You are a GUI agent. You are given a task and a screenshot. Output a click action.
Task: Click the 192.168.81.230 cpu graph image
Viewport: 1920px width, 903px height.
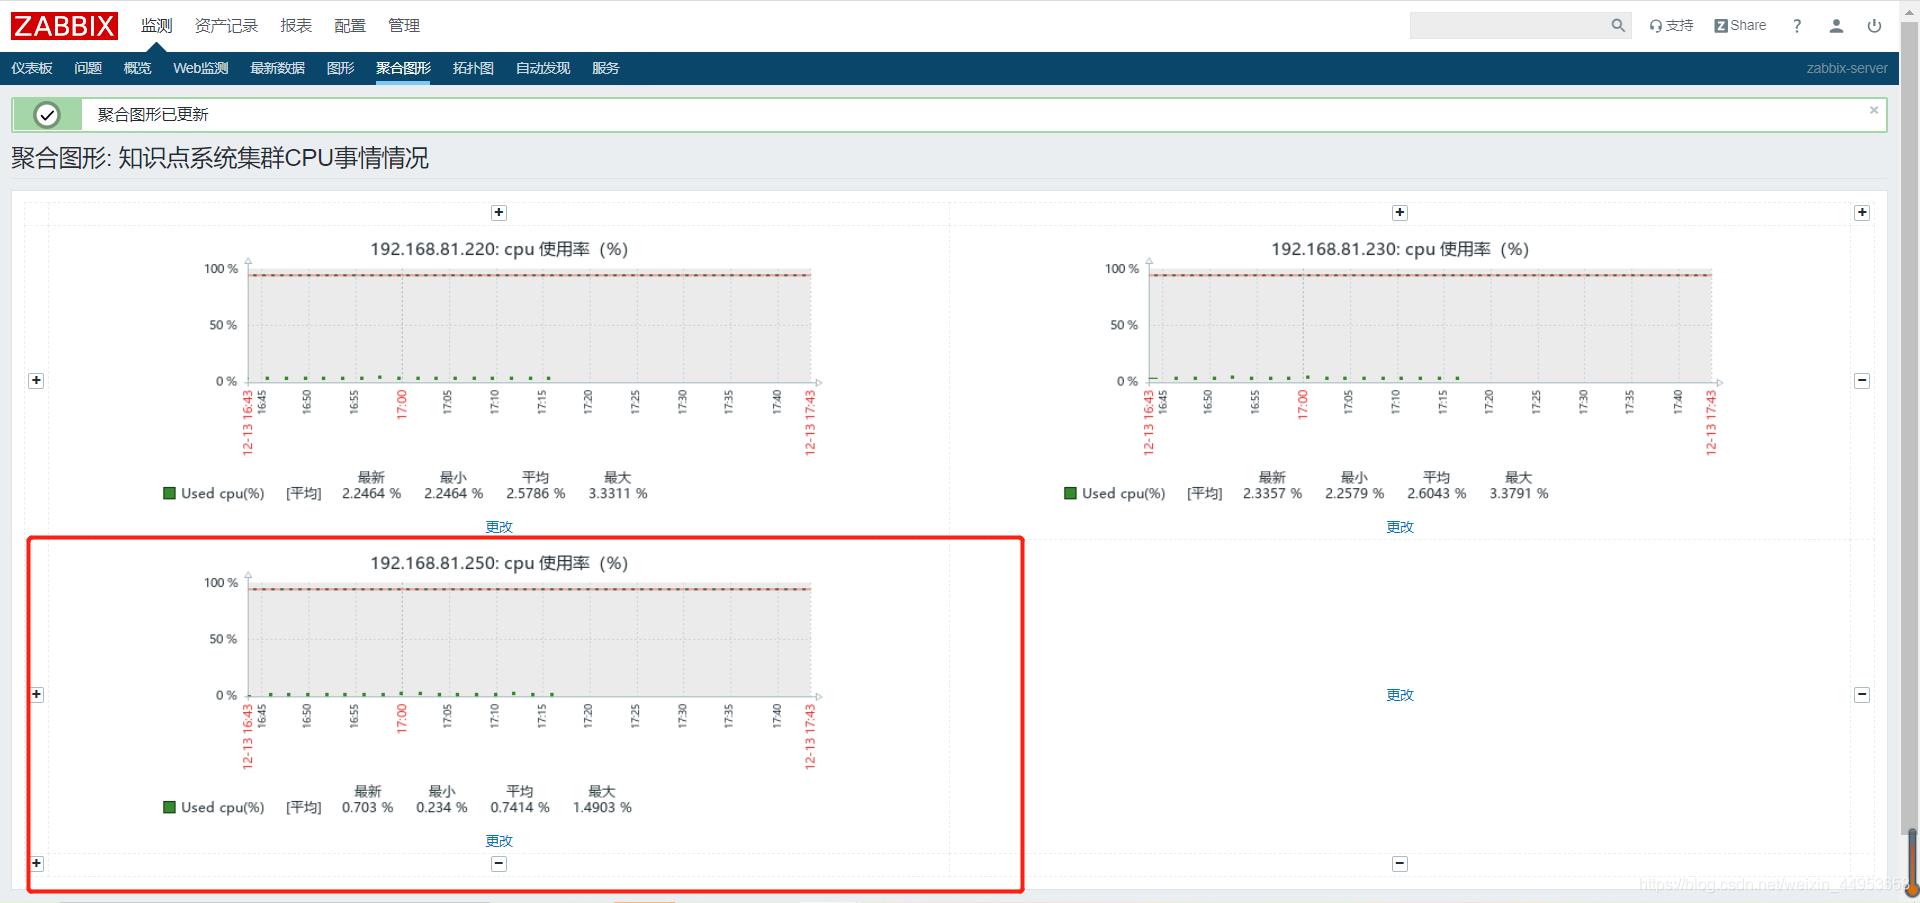pyautogui.click(x=1400, y=370)
